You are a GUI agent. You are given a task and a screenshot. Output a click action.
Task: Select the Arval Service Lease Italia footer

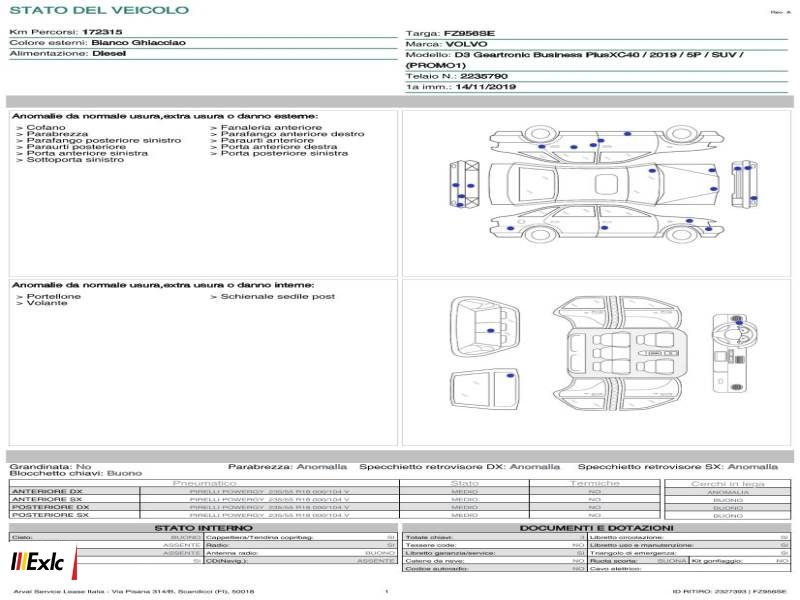pyautogui.click(x=134, y=592)
